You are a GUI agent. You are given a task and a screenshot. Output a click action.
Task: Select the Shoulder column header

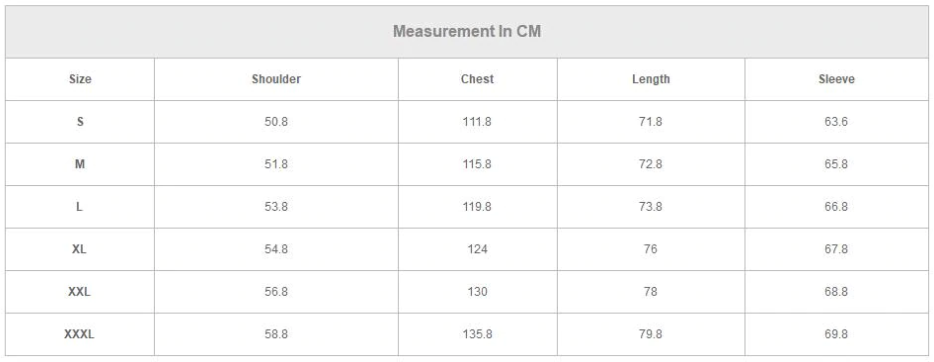[x=276, y=79]
